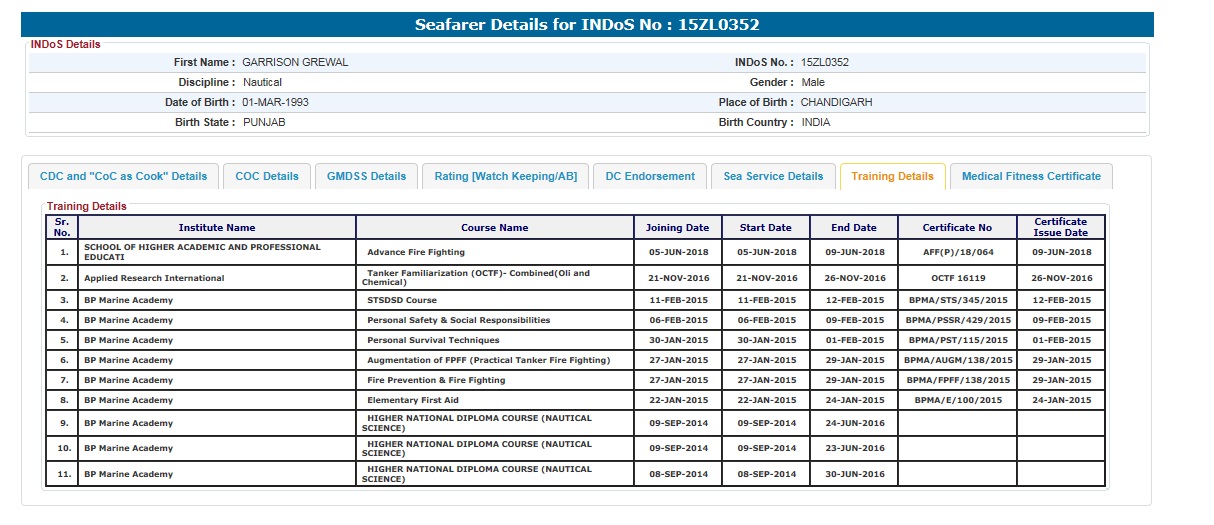Go to the DC Endorsement tab

tap(650, 176)
